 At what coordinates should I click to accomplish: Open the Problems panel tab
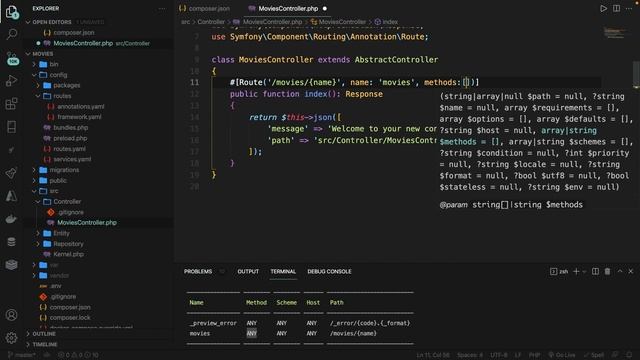click(198, 271)
